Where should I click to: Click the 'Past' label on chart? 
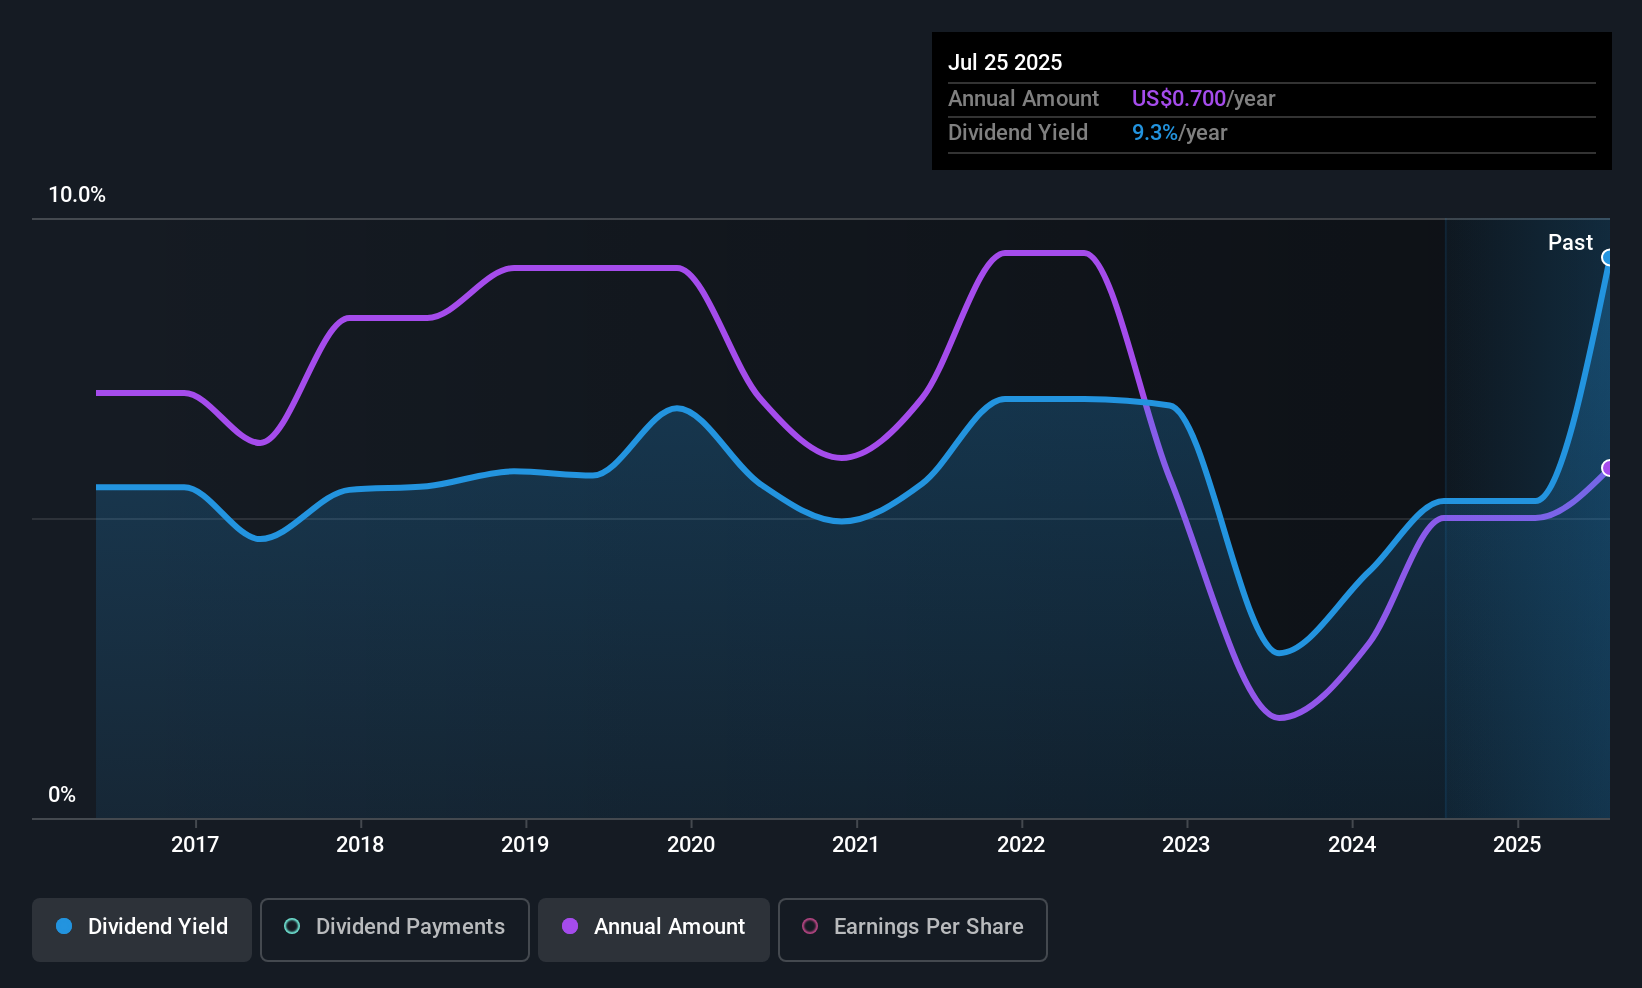(x=1570, y=242)
